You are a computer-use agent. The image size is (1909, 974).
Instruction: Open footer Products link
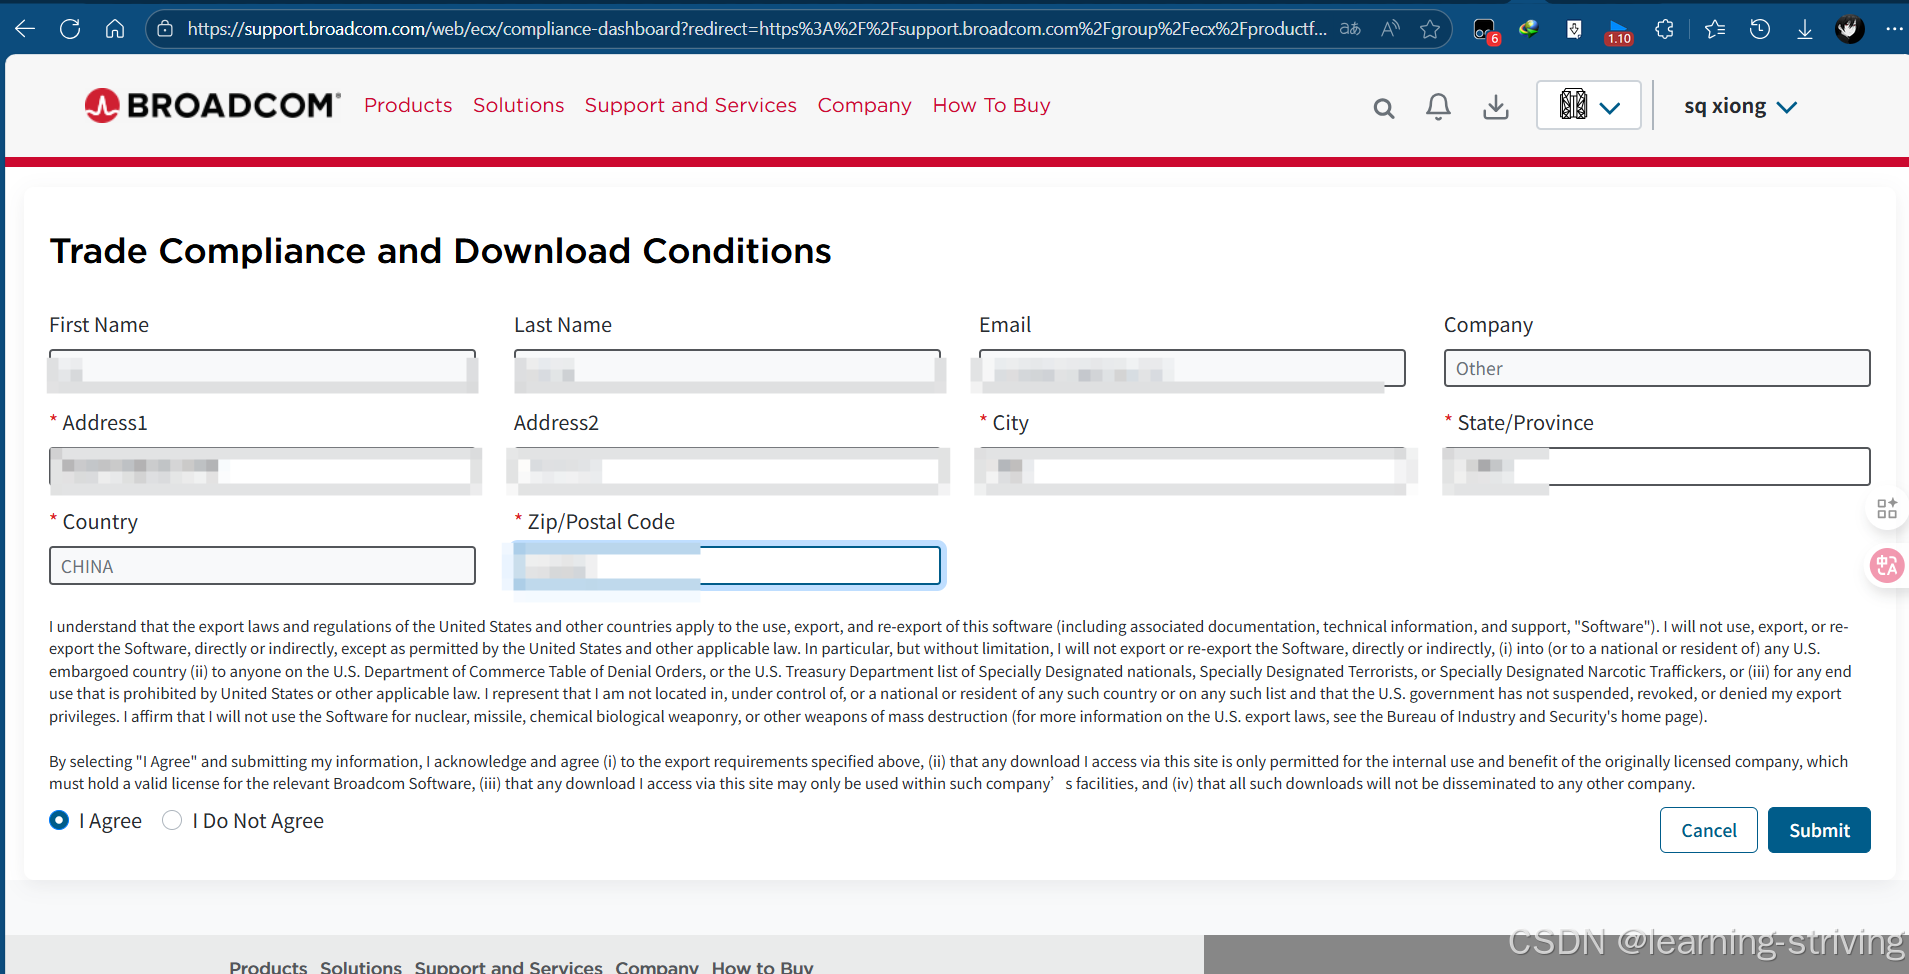[x=268, y=967]
